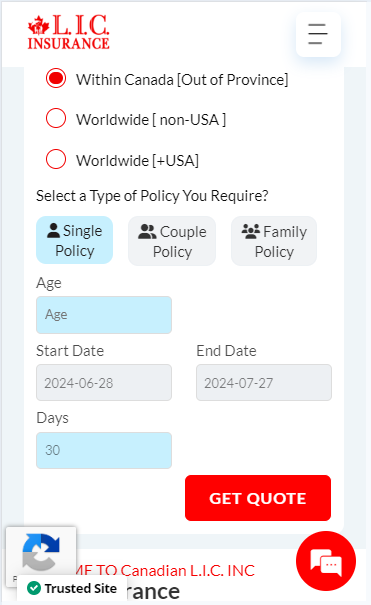Open the Start Date picker field
The image size is (371, 605).
coord(104,382)
